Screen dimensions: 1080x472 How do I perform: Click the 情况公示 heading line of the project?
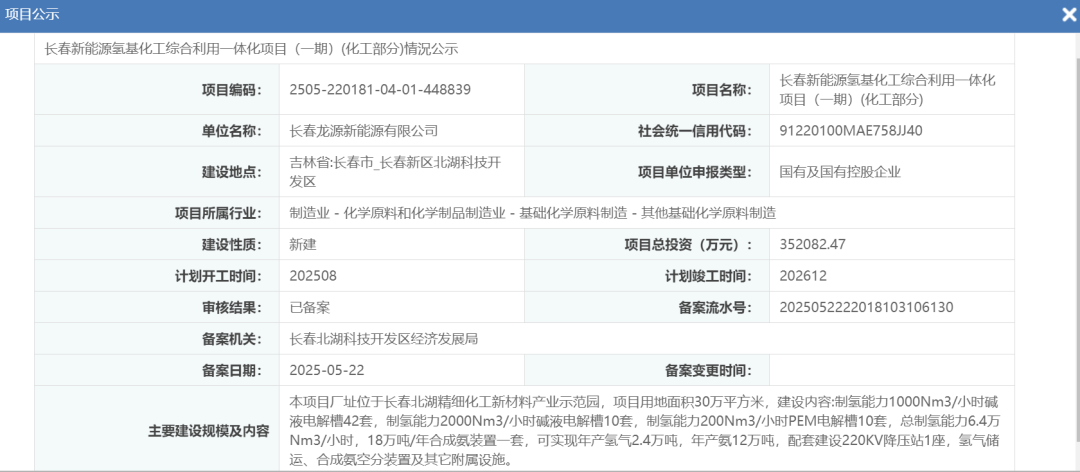251,49
